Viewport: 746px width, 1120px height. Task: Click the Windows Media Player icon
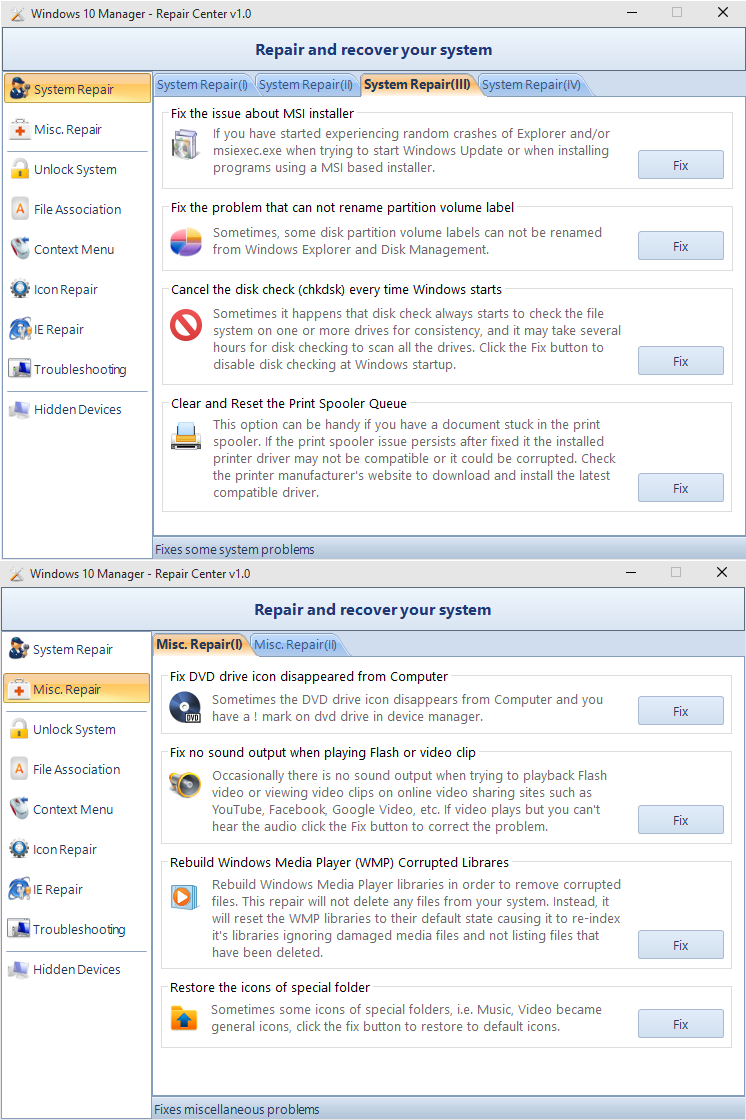pos(184,896)
